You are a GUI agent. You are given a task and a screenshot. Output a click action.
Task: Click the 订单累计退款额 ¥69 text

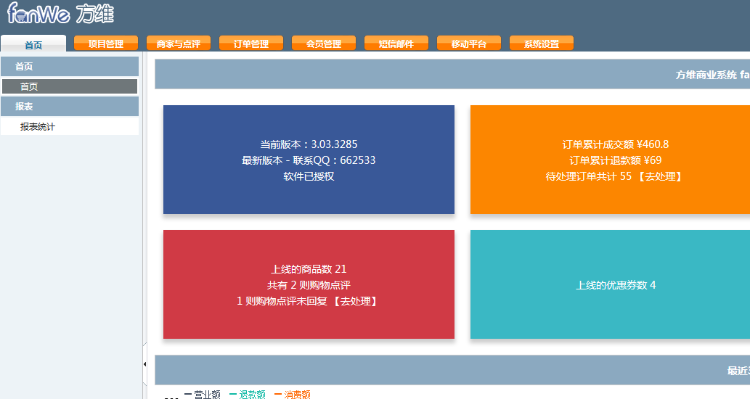click(615, 160)
